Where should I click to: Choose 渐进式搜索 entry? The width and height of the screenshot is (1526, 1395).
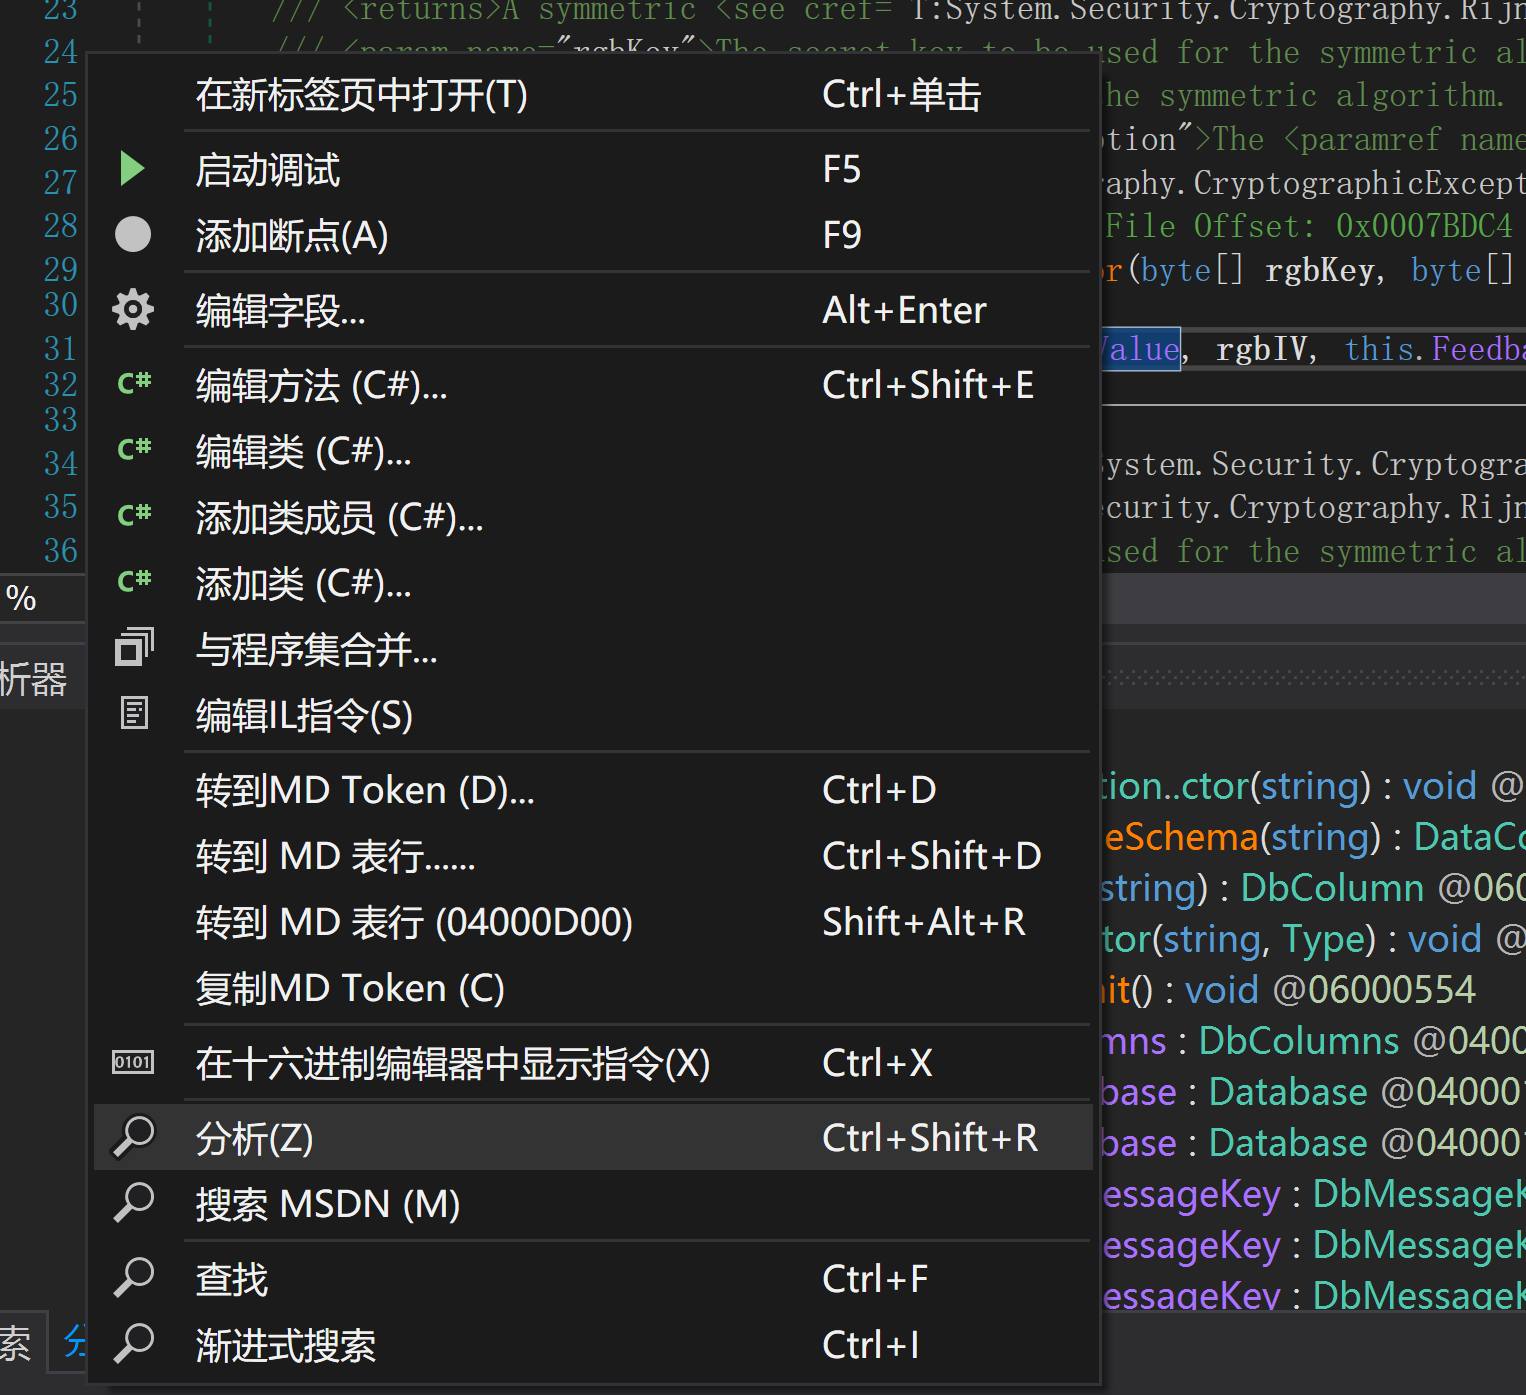pos(593,1345)
